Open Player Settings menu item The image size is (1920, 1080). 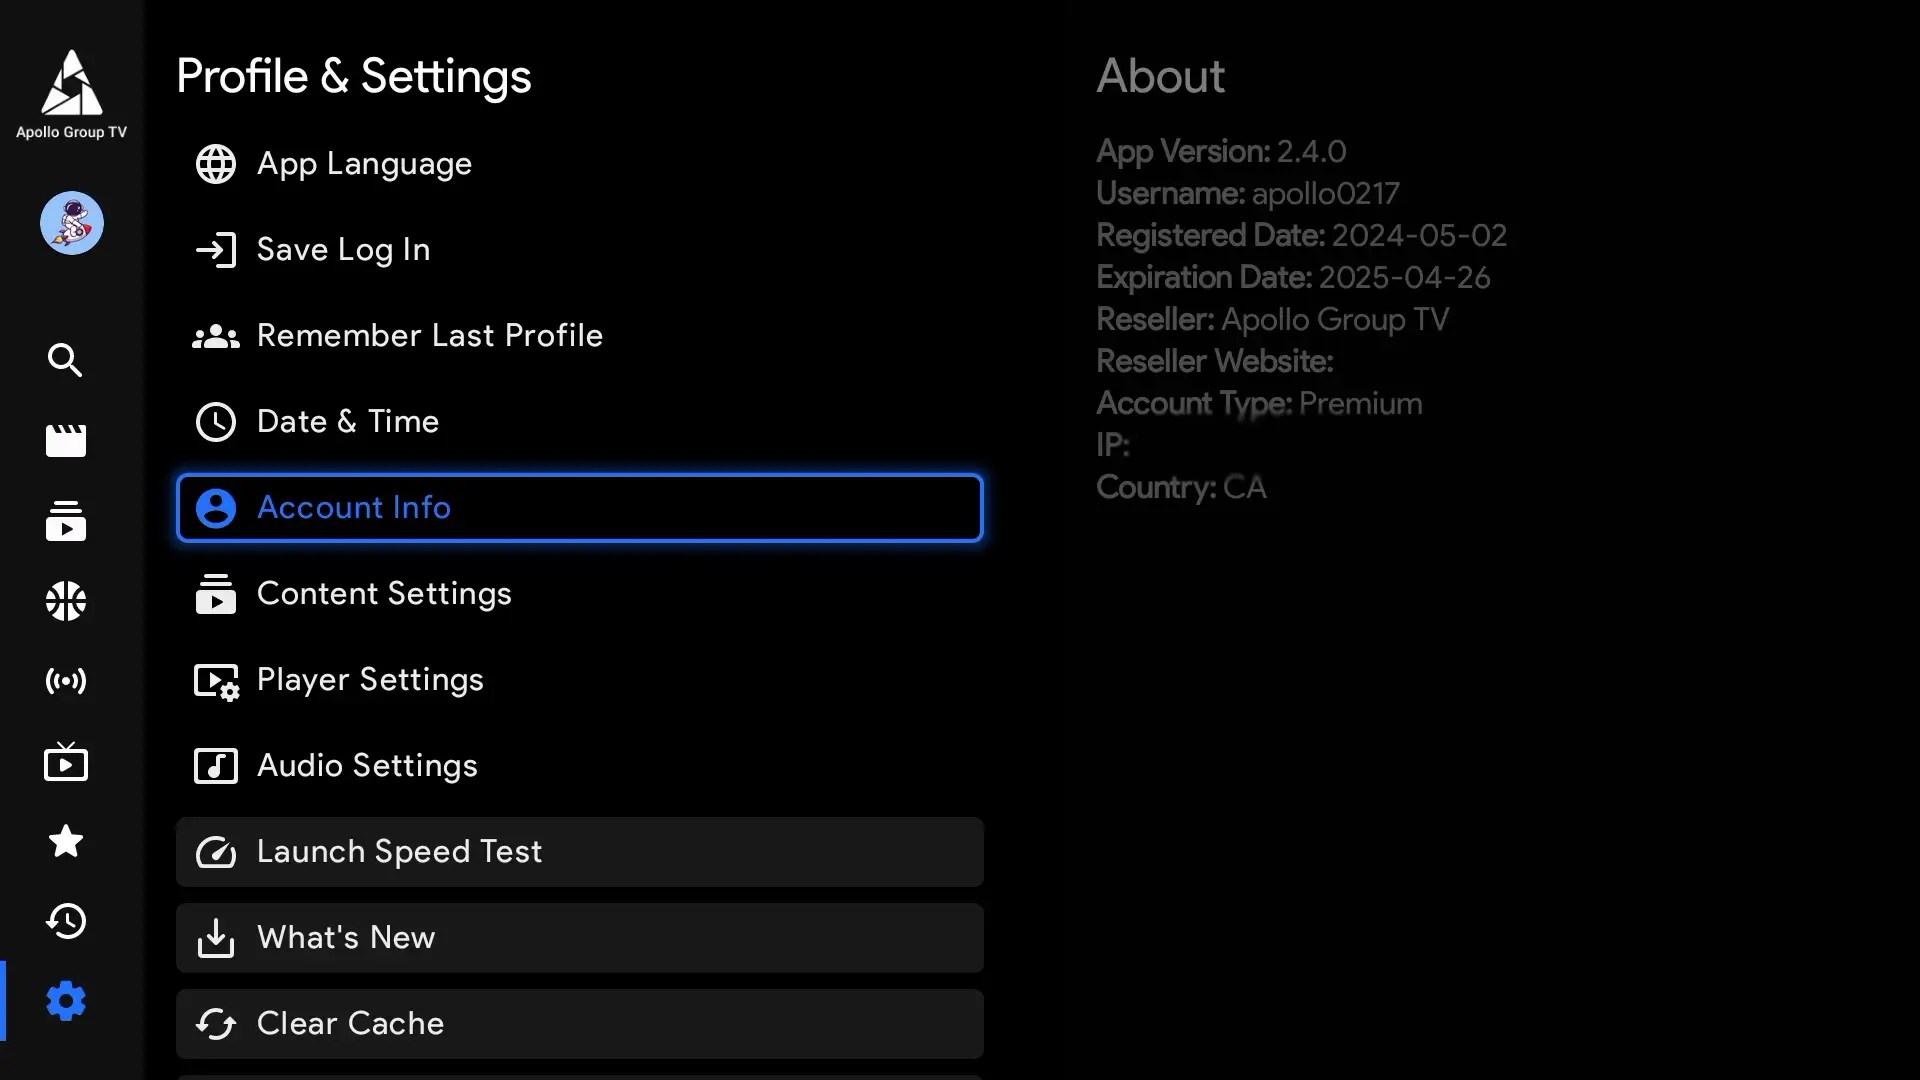pos(369,680)
